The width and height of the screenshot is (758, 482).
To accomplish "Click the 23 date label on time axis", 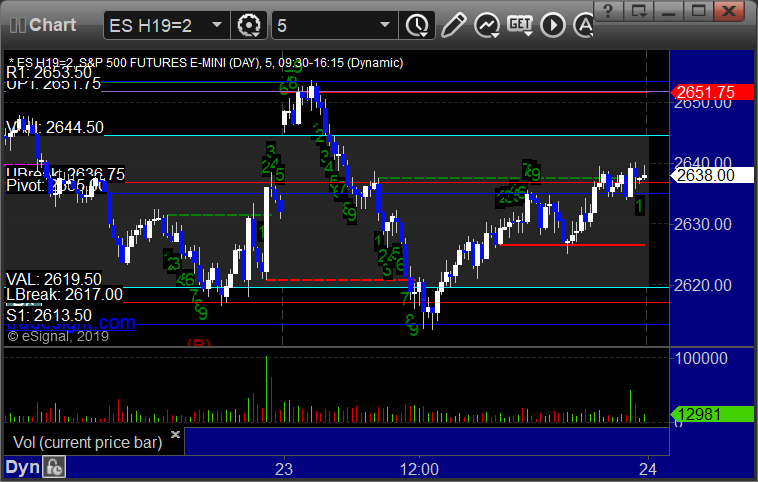I will pyautogui.click(x=284, y=469).
